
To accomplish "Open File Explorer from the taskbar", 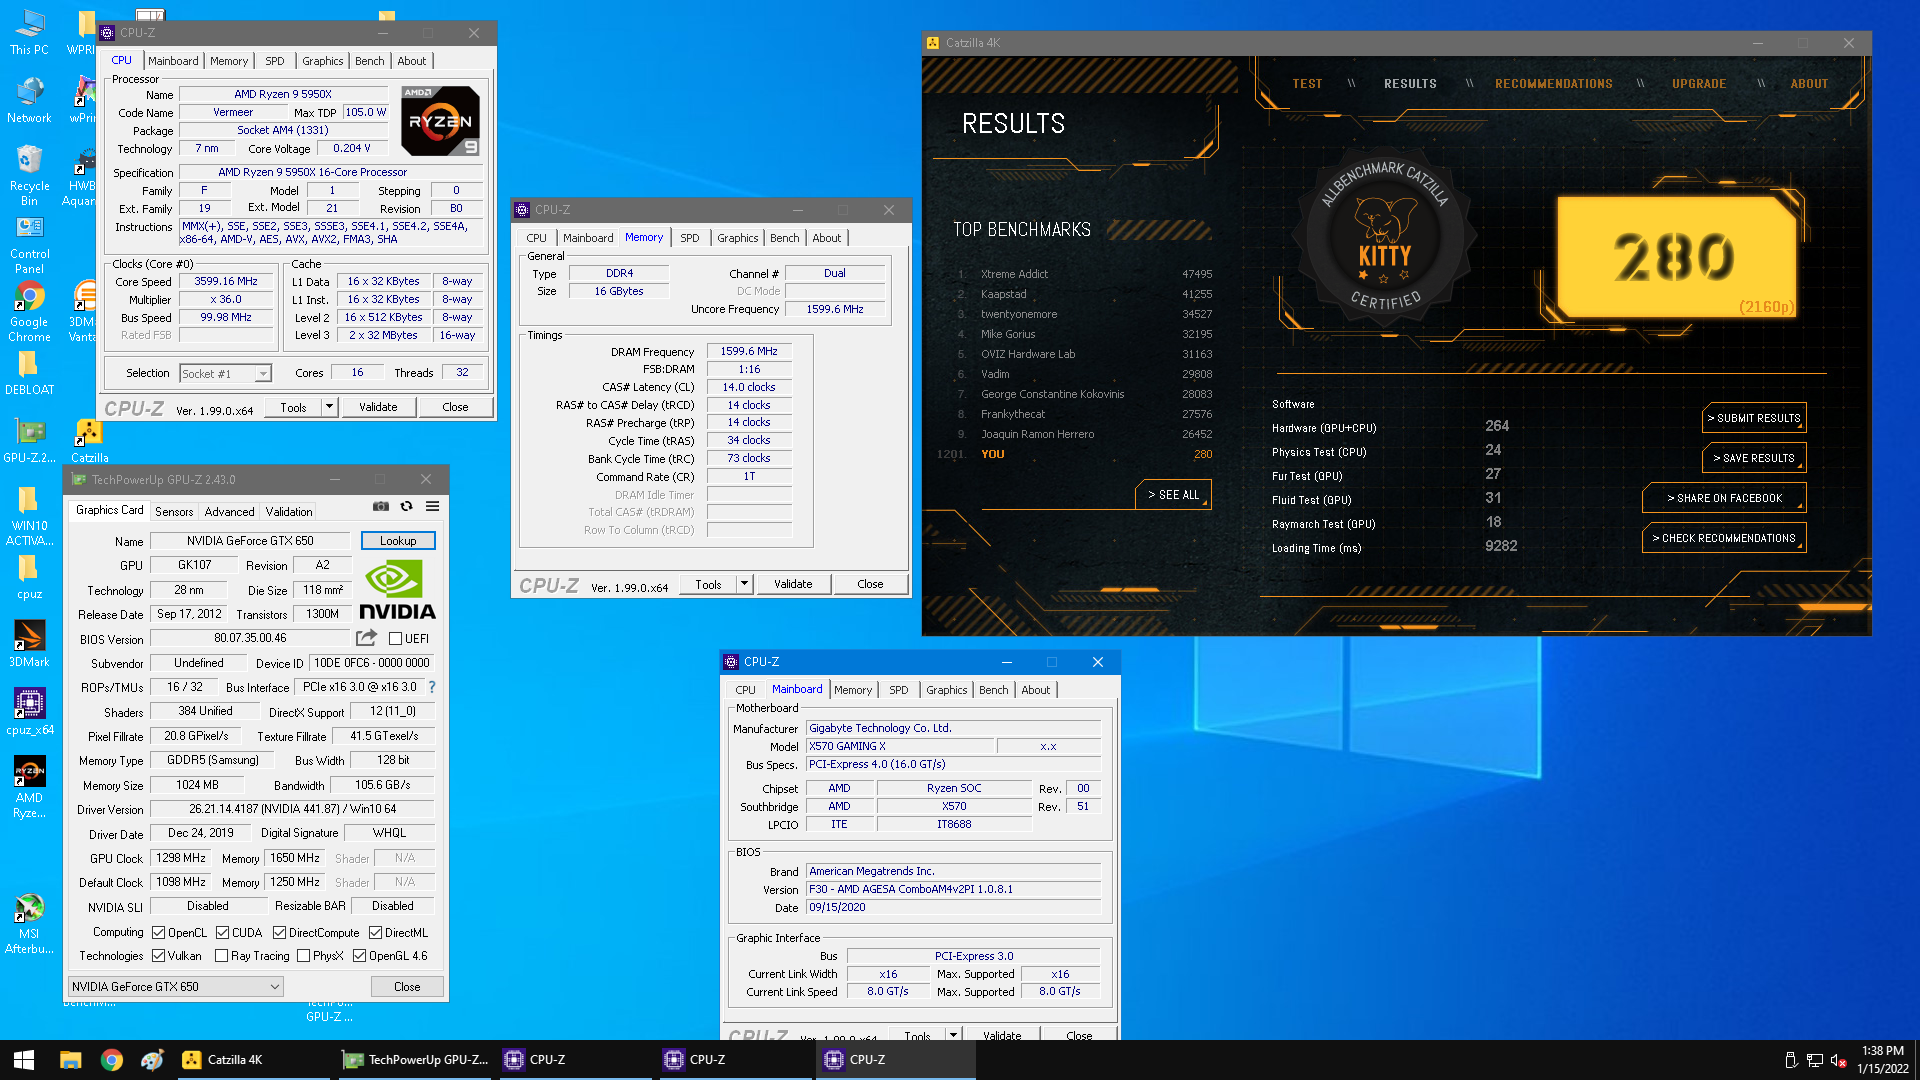I will pos(70,1060).
